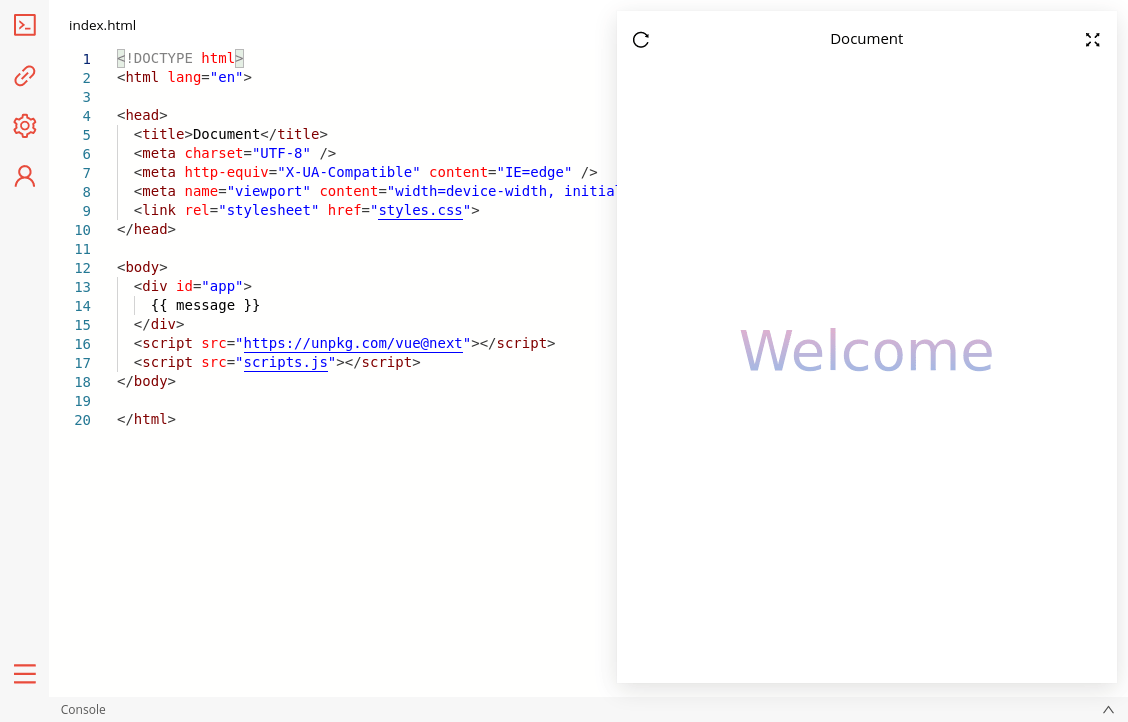Click the <html lang="en"> line
Viewport: 1128px width, 722px height.
[184, 77]
